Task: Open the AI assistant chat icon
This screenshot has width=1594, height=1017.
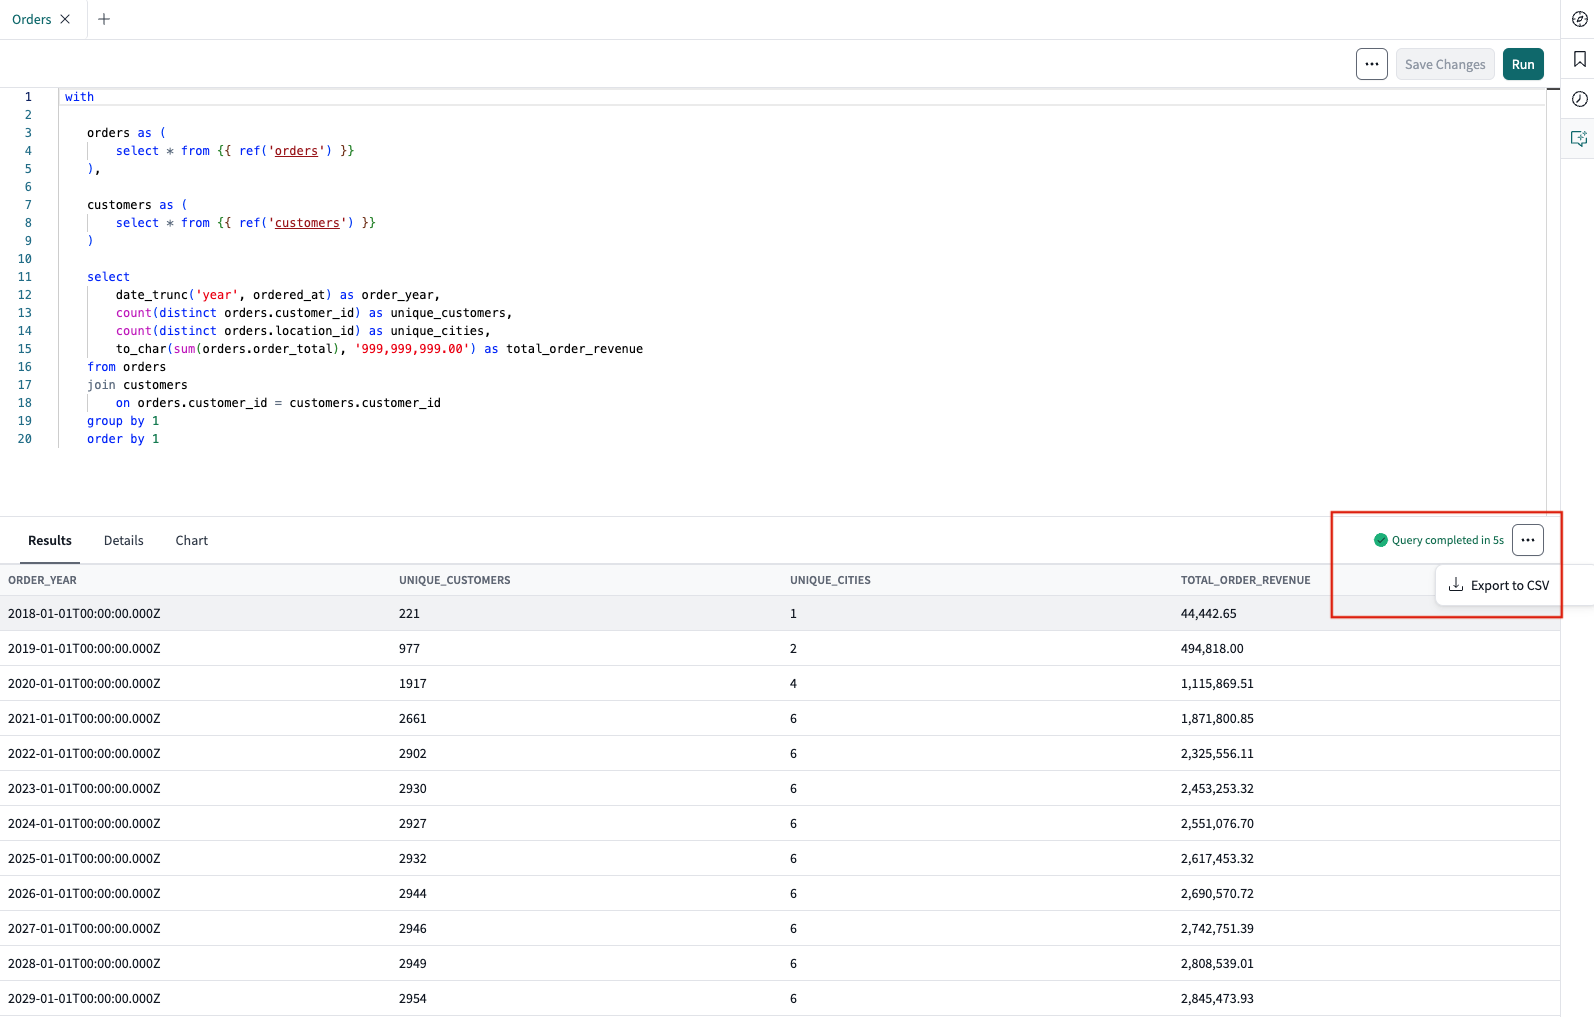Action: pos(1579,139)
